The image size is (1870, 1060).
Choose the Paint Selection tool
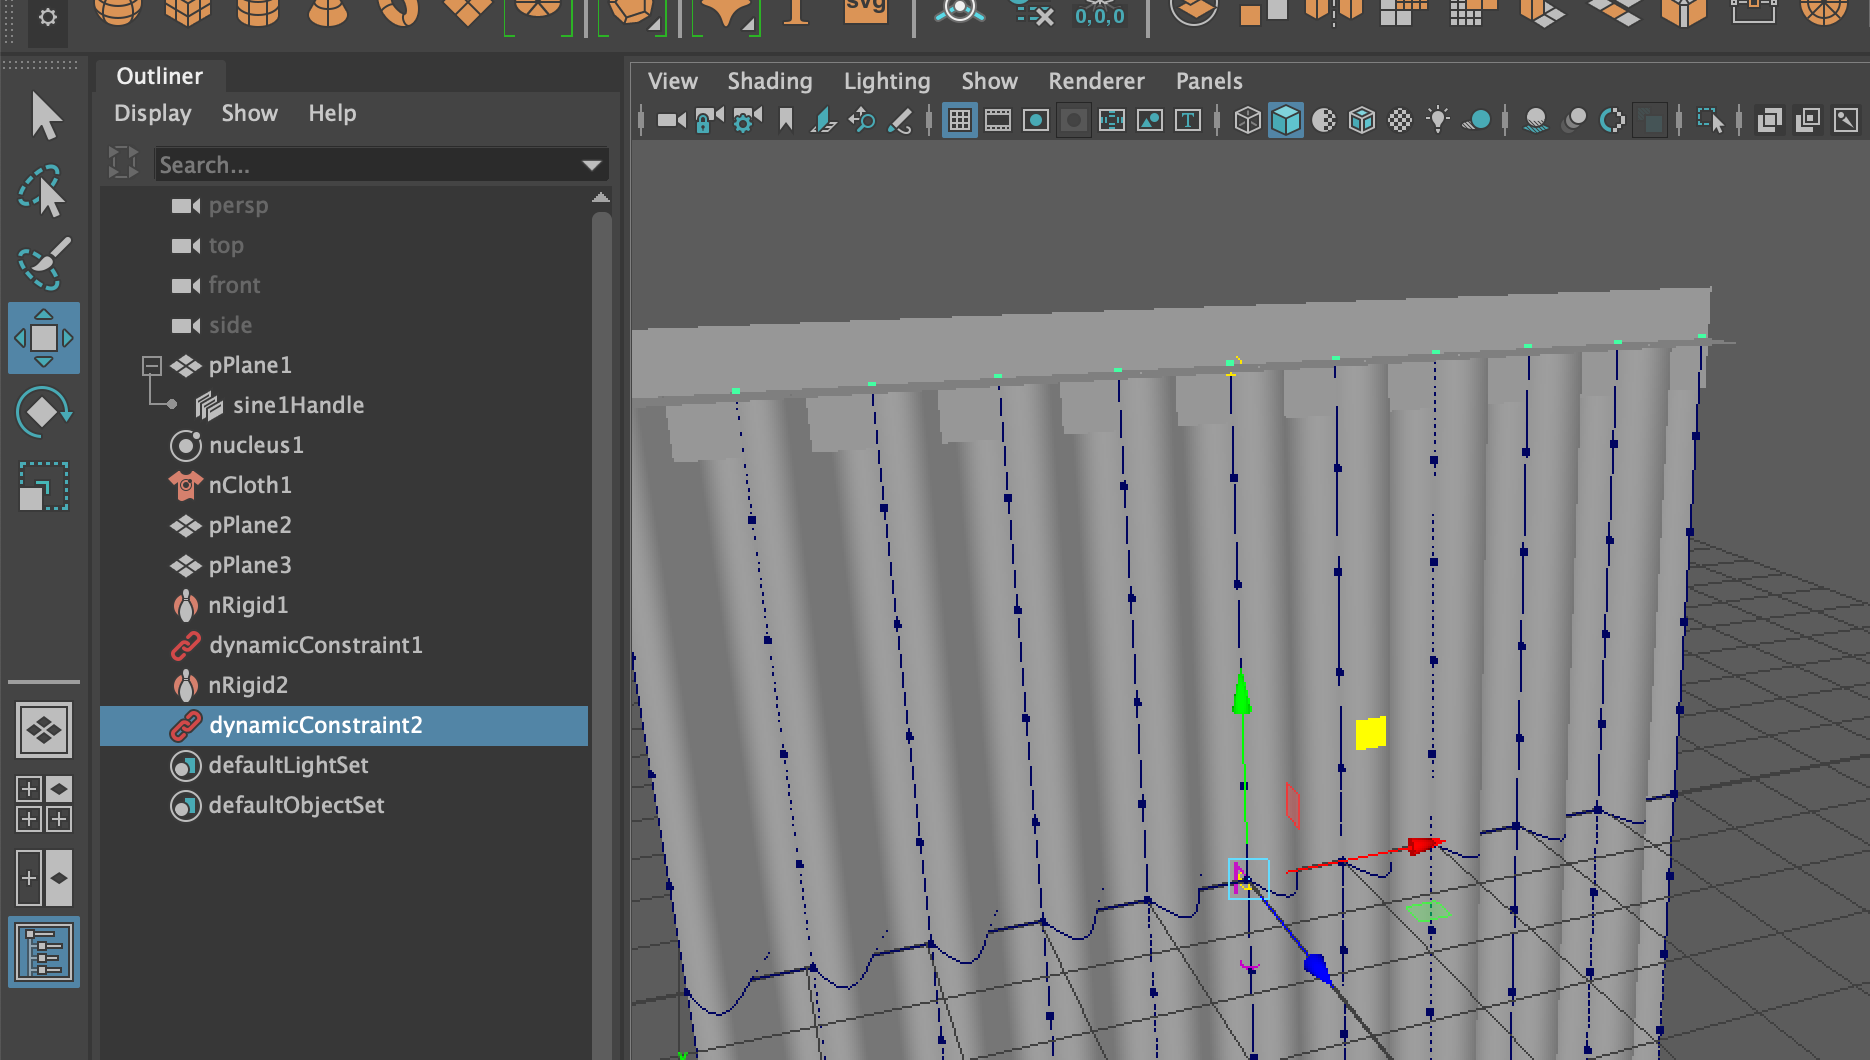point(44,263)
